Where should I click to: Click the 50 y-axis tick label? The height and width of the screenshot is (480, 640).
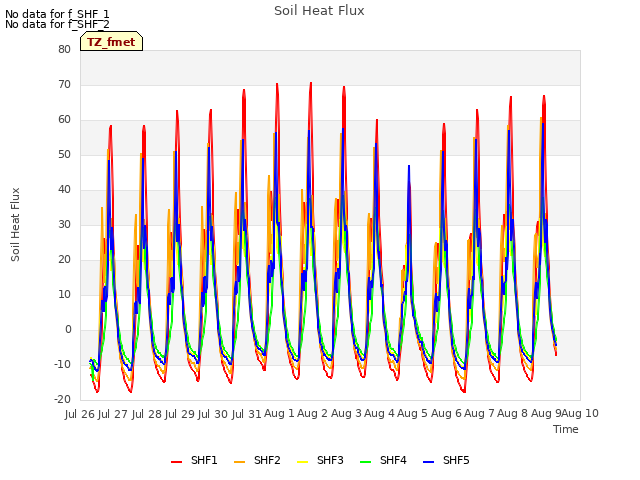[64, 155]
